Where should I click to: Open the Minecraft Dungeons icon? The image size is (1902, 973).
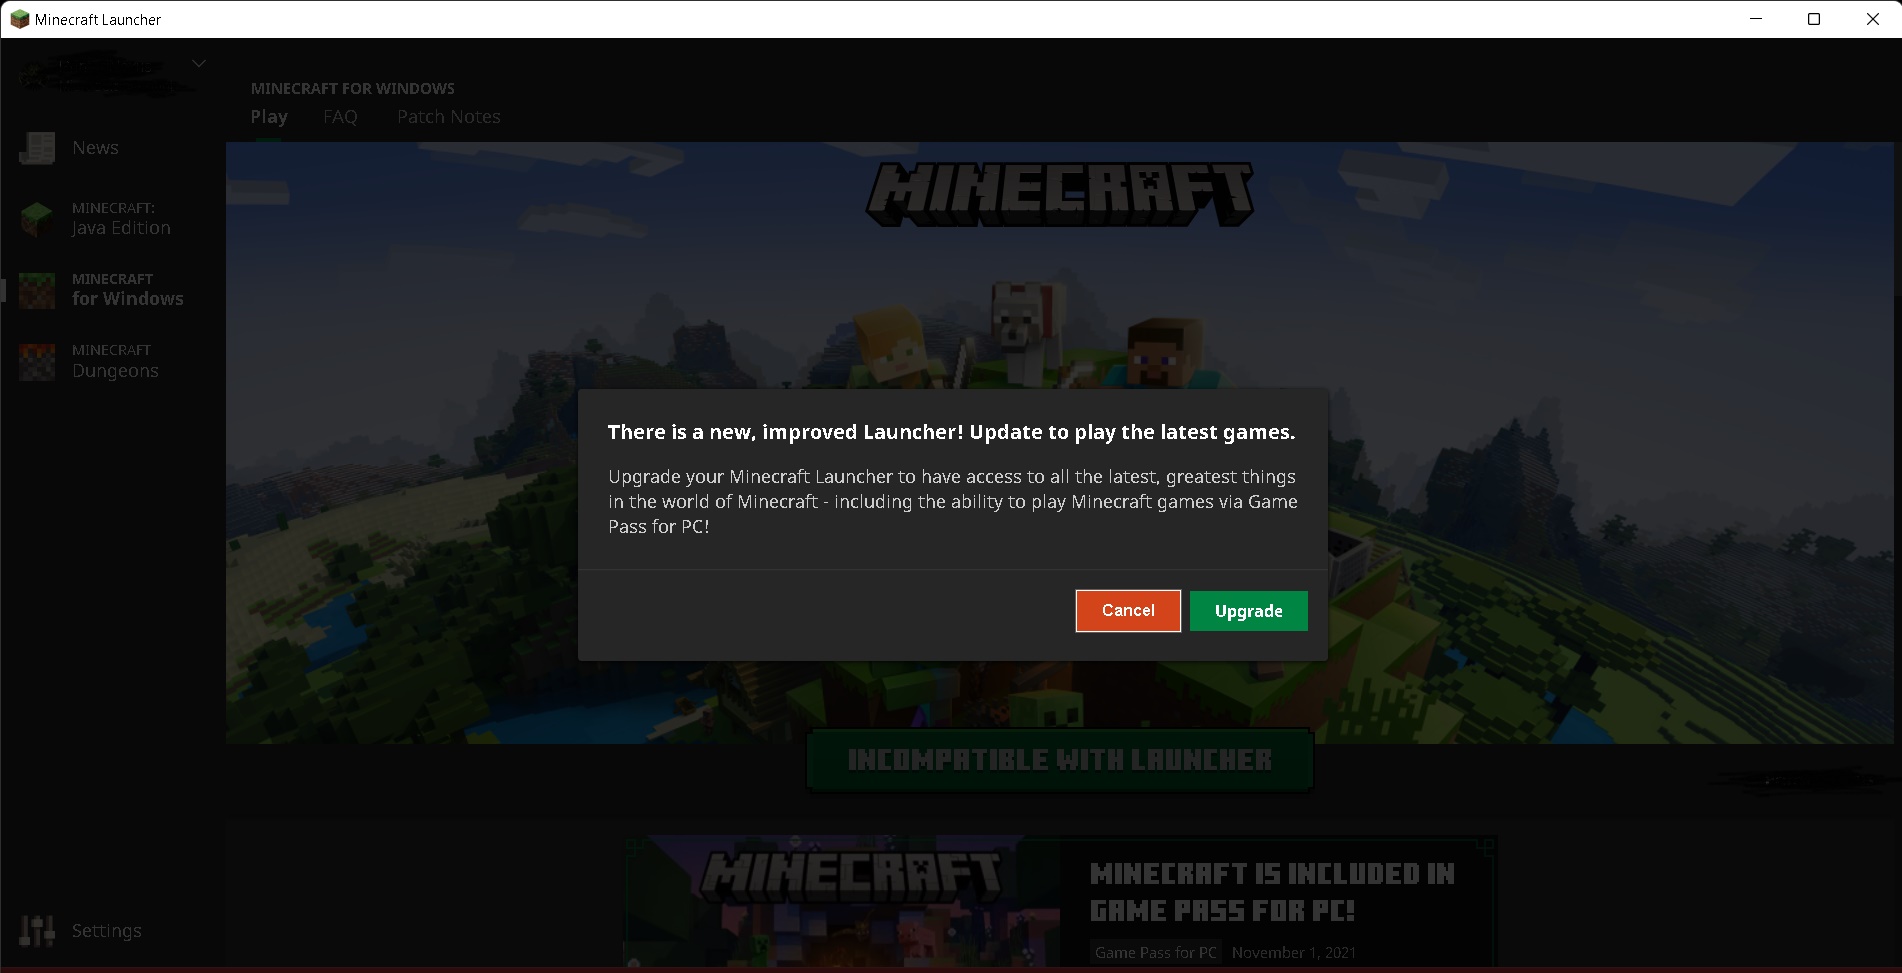click(37, 361)
